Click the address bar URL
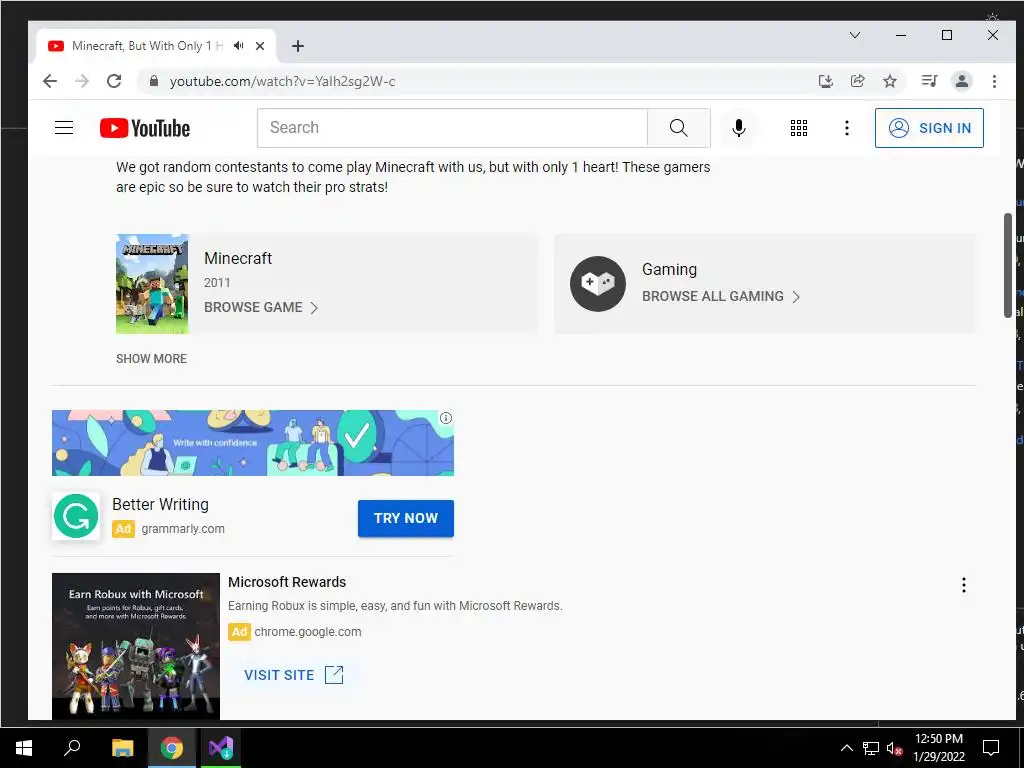The height and width of the screenshot is (768, 1024). point(282,82)
